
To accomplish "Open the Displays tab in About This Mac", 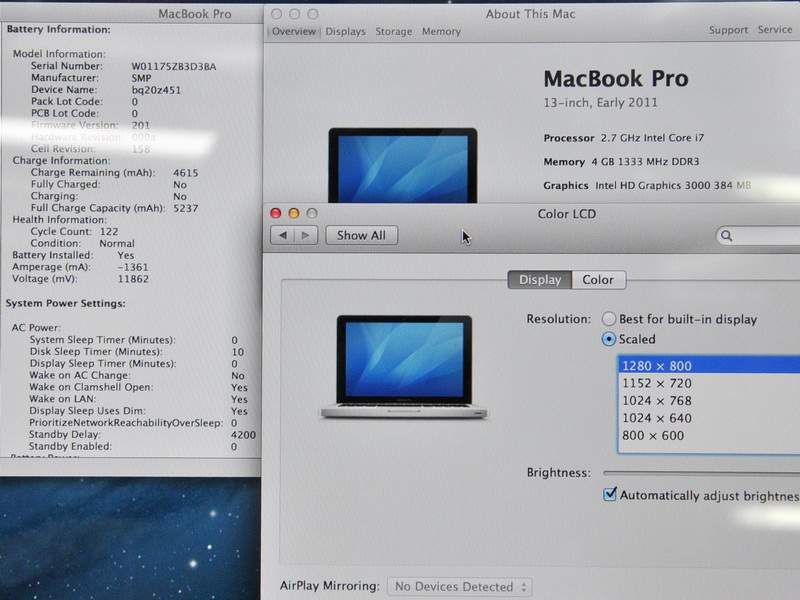I will [345, 32].
